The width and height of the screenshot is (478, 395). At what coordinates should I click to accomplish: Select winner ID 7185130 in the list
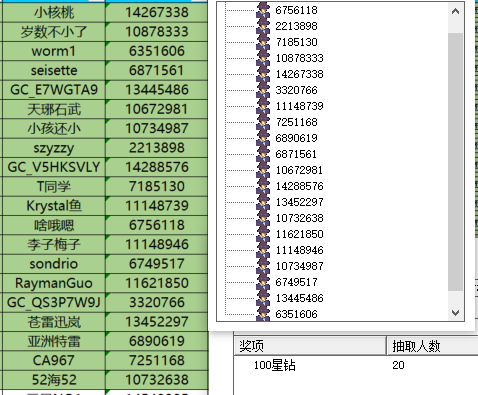click(x=296, y=42)
